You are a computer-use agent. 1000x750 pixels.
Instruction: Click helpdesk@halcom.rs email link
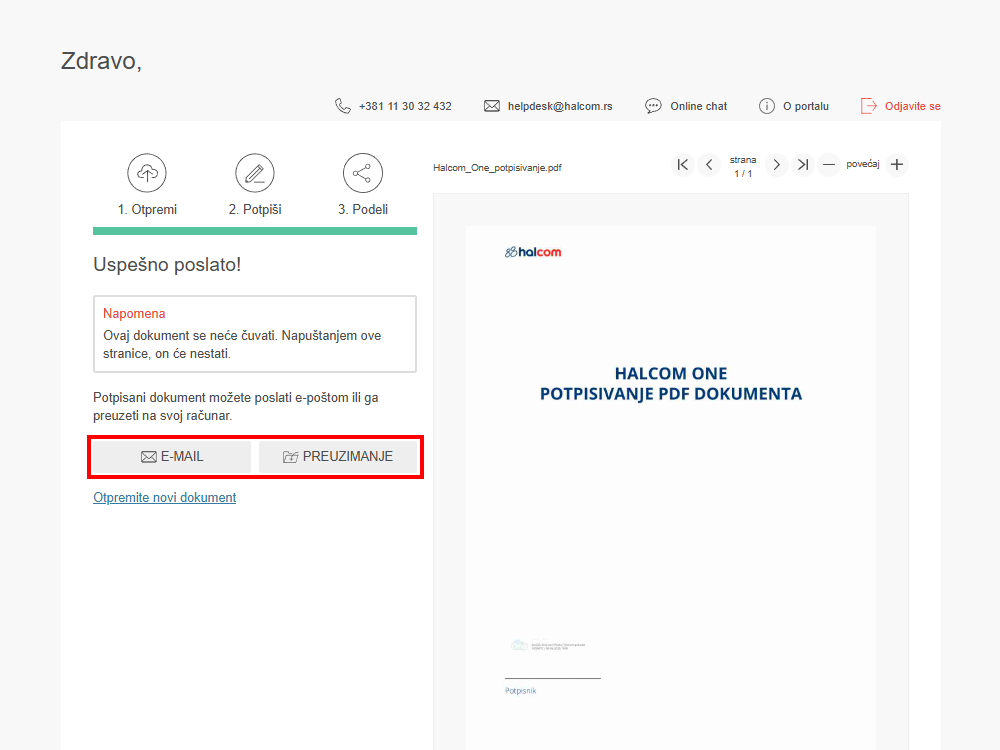560,107
